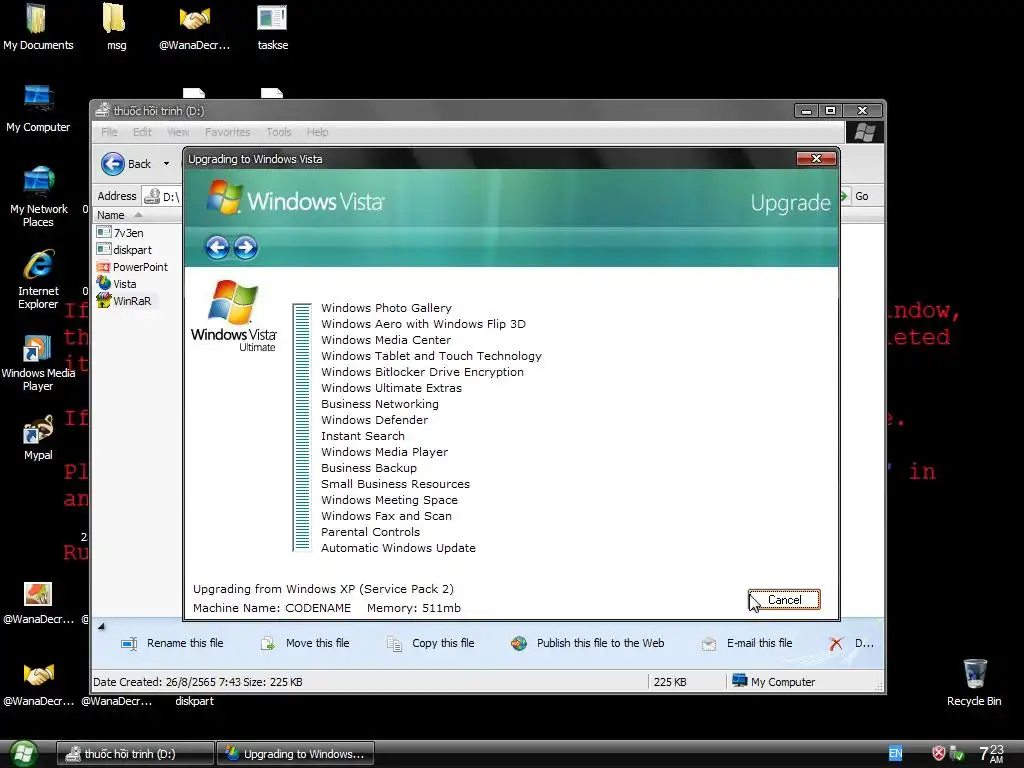The width and height of the screenshot is (1024, 768).
Task: Click Automatic Windows Update text
Action: tap(398, 548)
